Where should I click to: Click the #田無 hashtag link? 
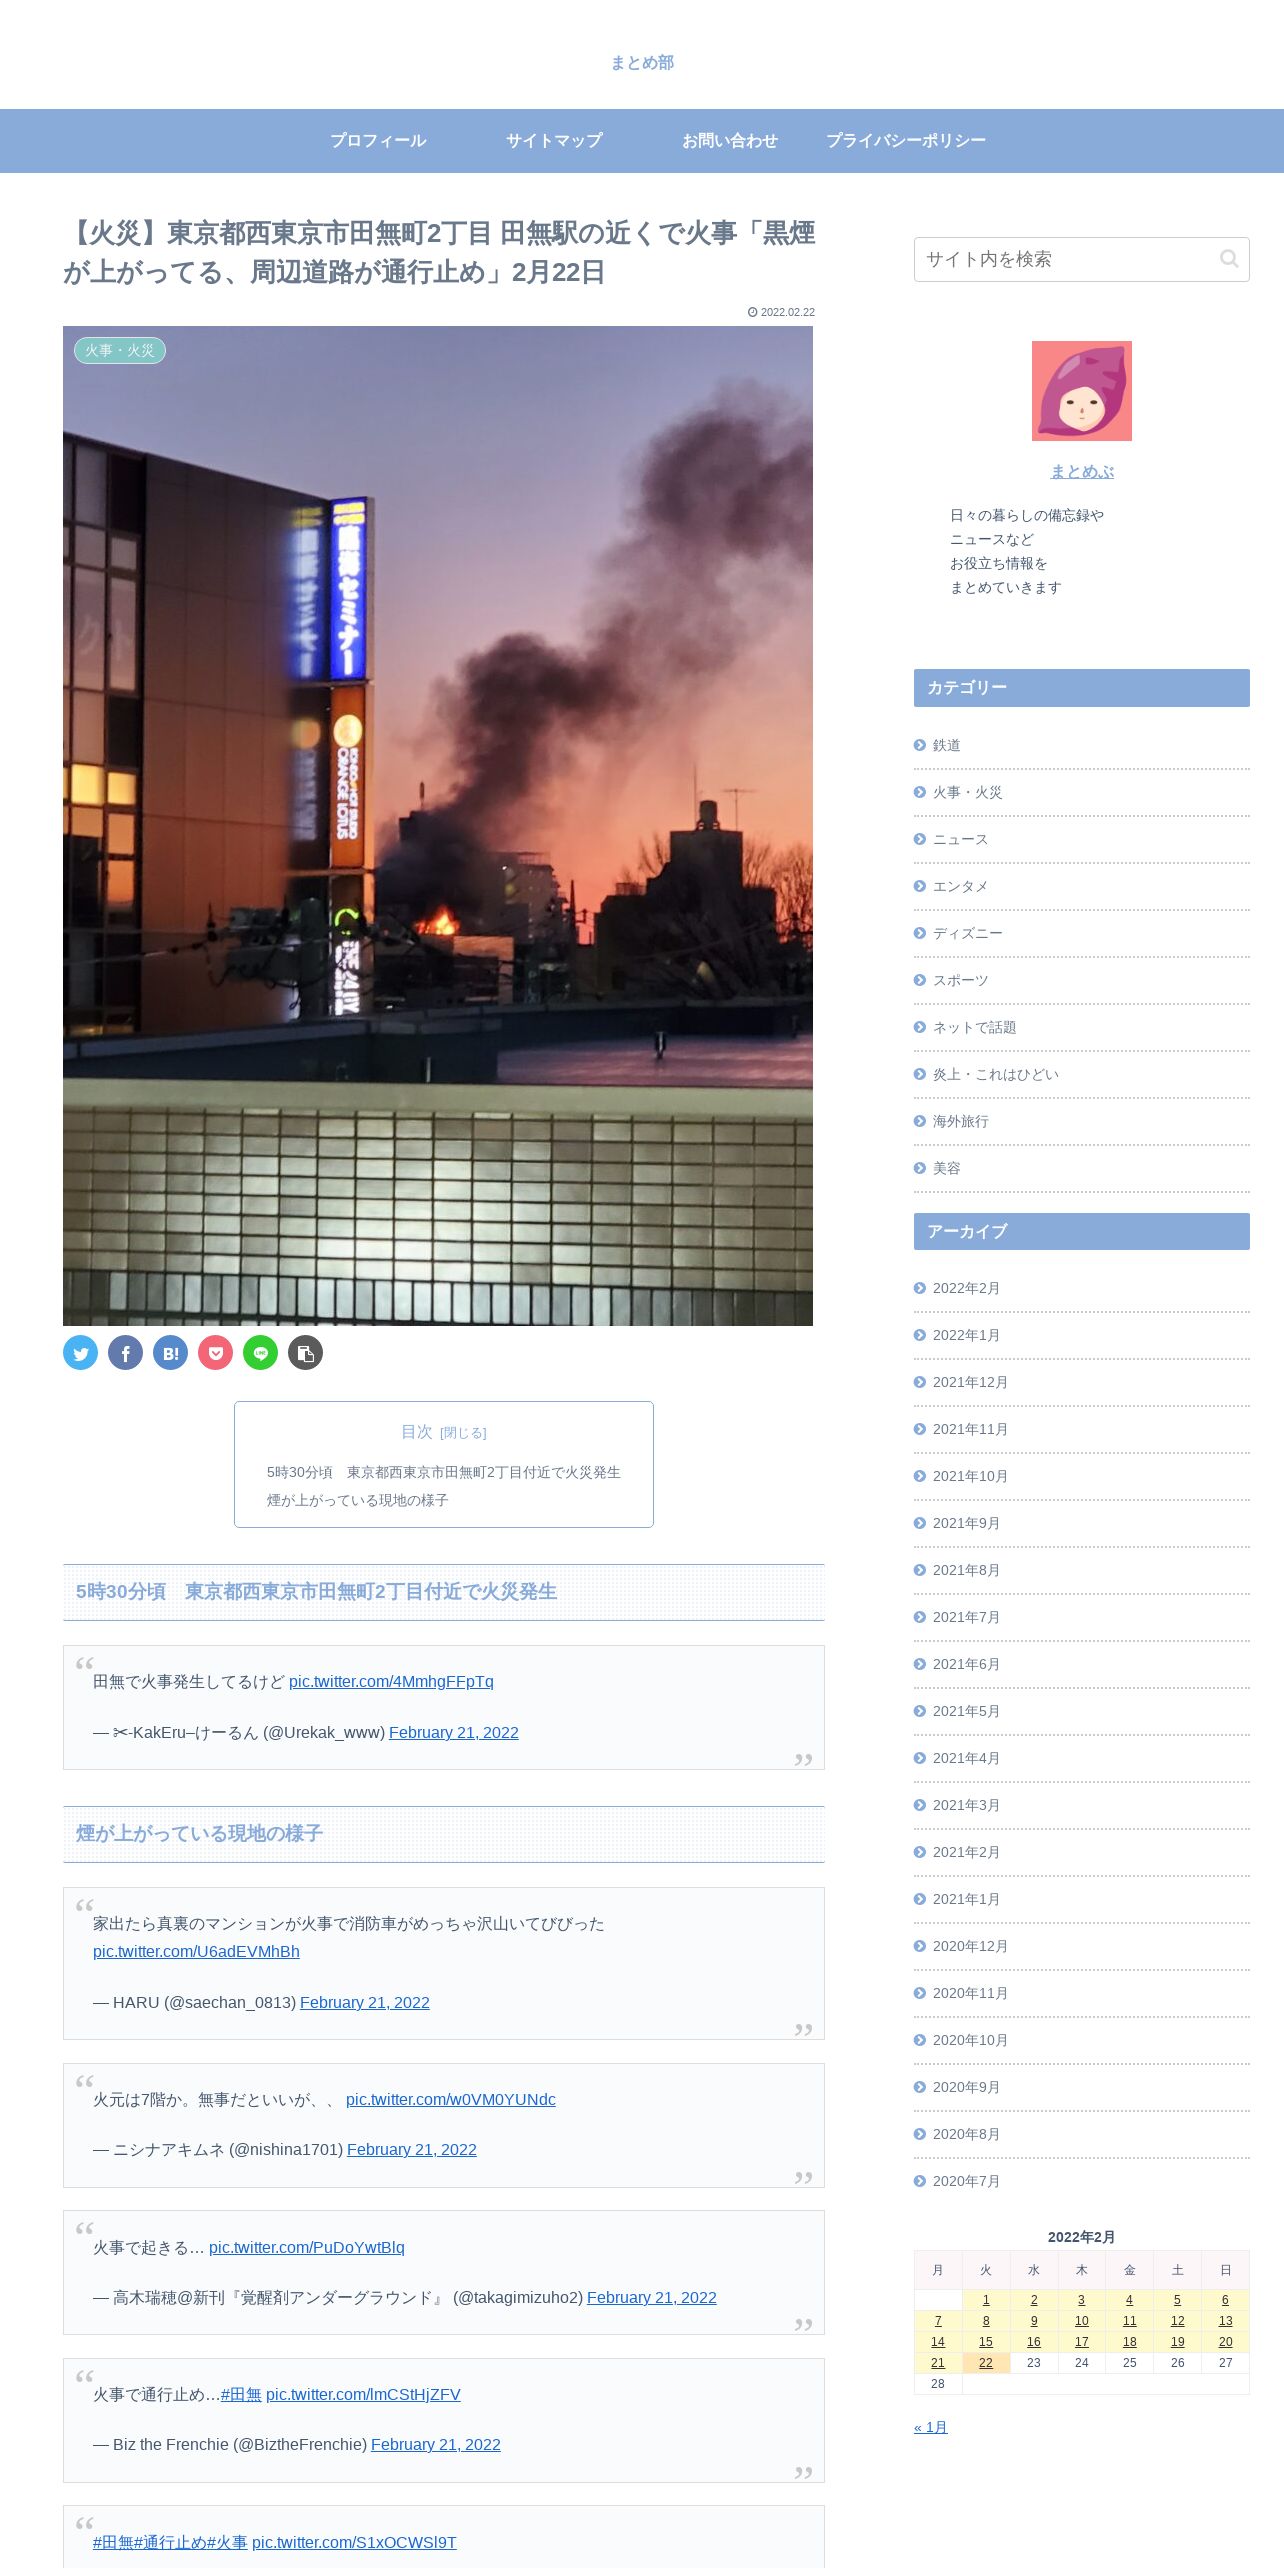click(x=241, y=2394)
